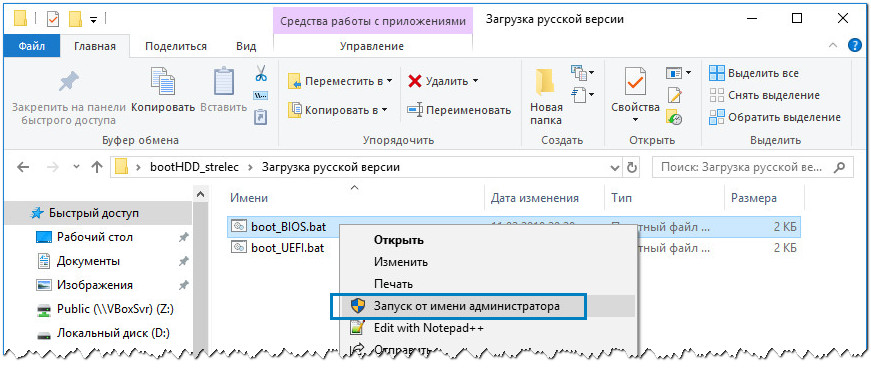Click Снять выделение
Image resolution: width=871 pixels, height=368 pixels.
764,96
